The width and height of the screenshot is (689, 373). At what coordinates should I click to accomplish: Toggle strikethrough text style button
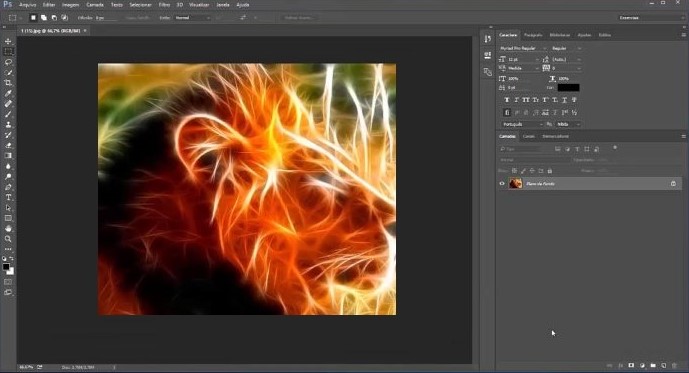pos(574,100)
